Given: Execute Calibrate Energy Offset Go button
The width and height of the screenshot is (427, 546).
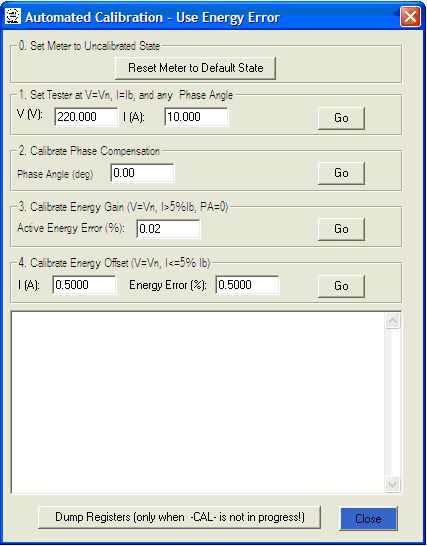Looking at the screenshot, I should coord(341,286).
